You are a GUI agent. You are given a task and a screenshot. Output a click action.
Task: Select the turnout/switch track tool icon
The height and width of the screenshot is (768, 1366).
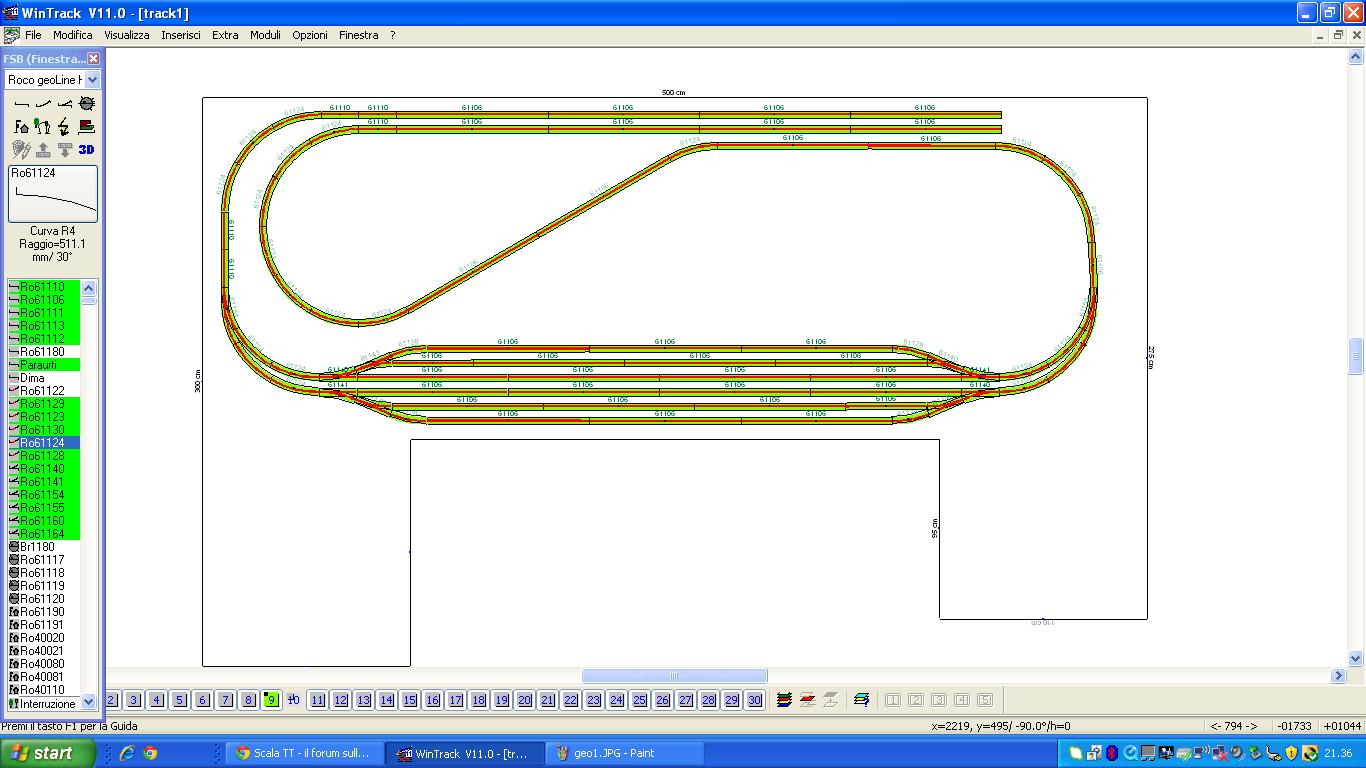coord(65,104)
